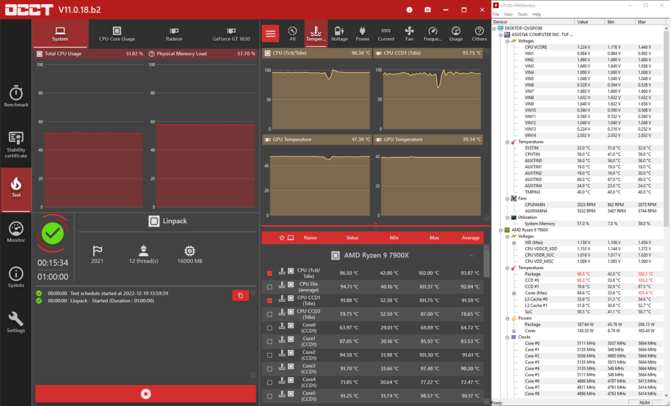Show Power sensors
Screen dimensions: 670x406
tap(362, 34)
